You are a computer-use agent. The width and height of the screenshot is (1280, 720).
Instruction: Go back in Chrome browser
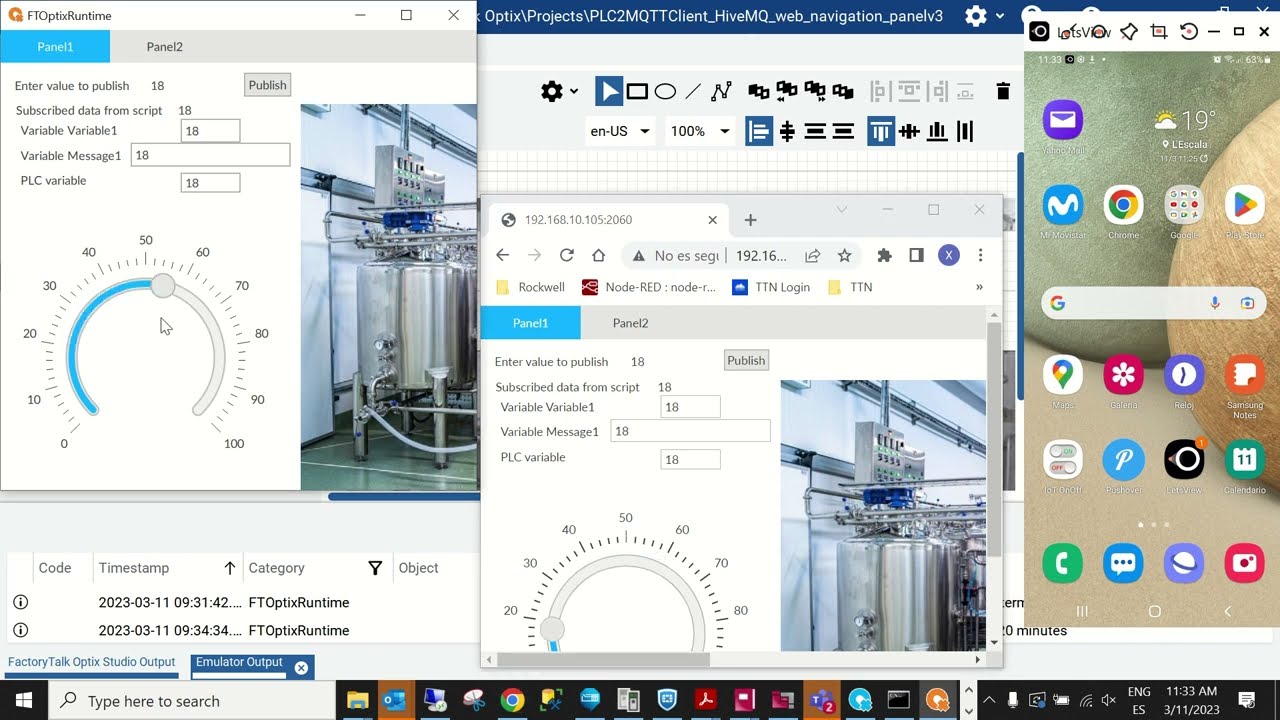coord(503,255)
